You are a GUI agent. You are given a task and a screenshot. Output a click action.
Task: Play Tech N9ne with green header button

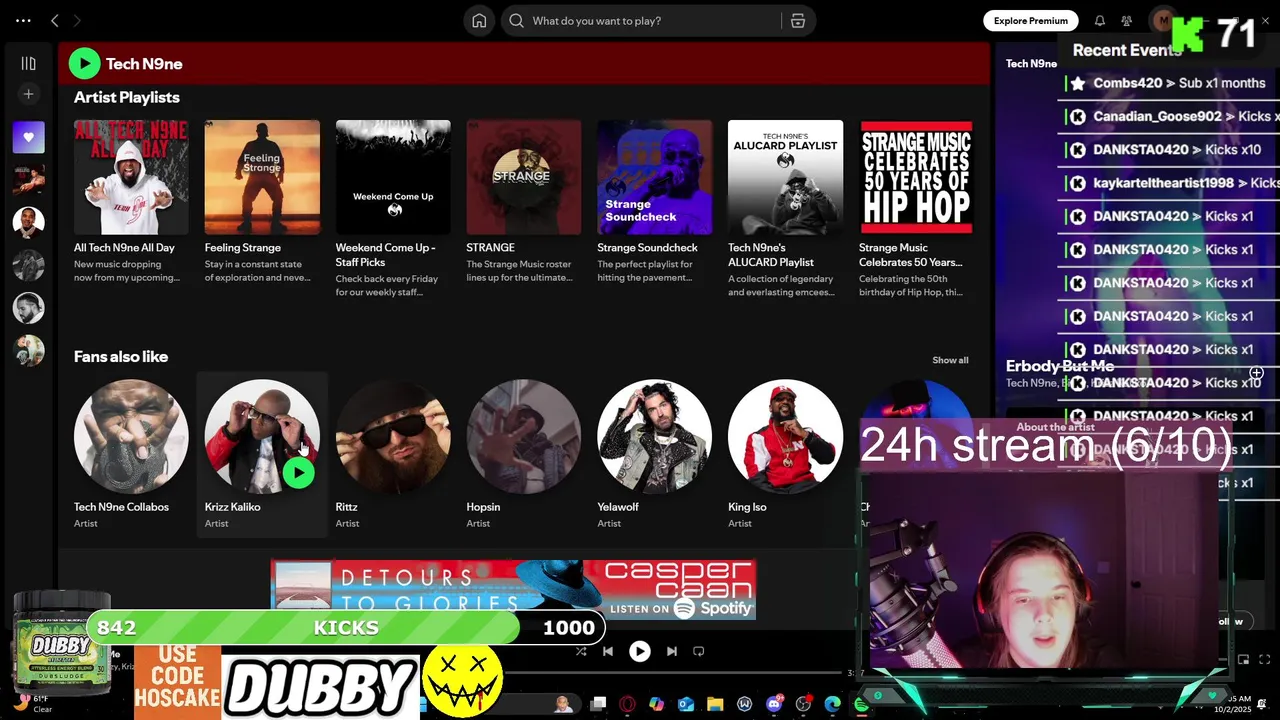point(84,63)
